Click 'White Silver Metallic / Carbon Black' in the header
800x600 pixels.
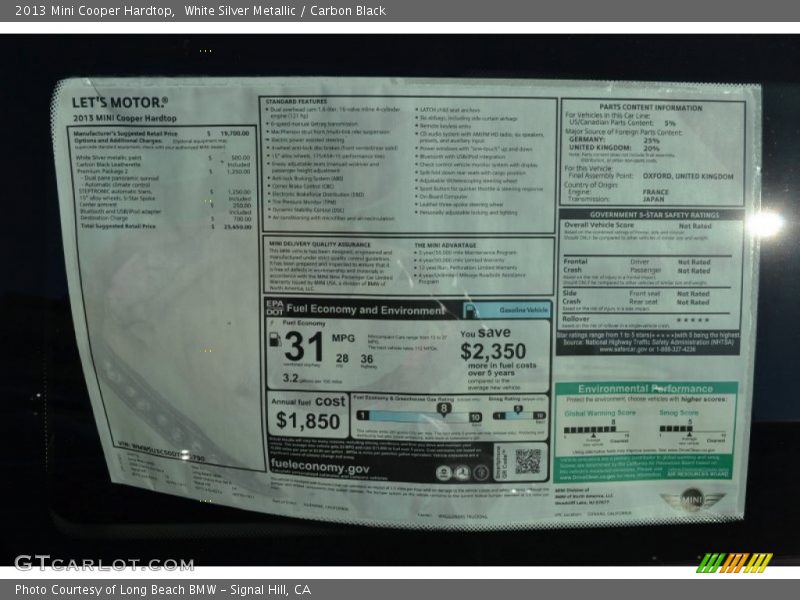coord(285,11)
